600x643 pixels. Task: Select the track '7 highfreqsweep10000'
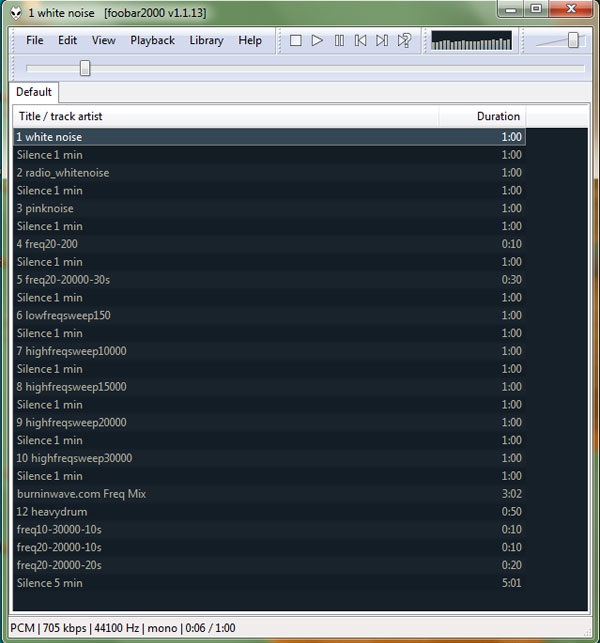(269, 351)
